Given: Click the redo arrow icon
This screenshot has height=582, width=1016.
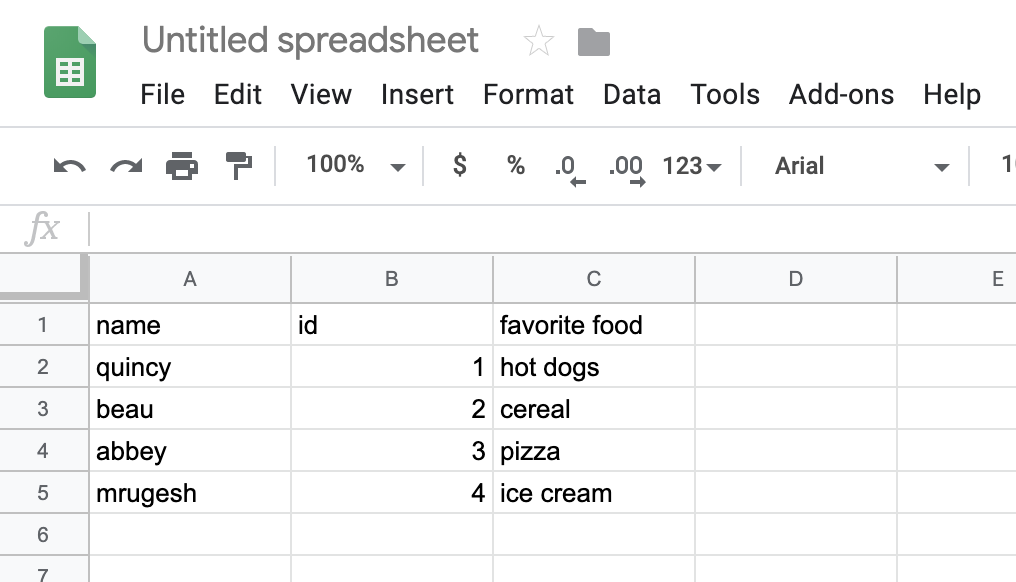Looking at the screenshot, I should pyautogui.click(x=126, y=166).
